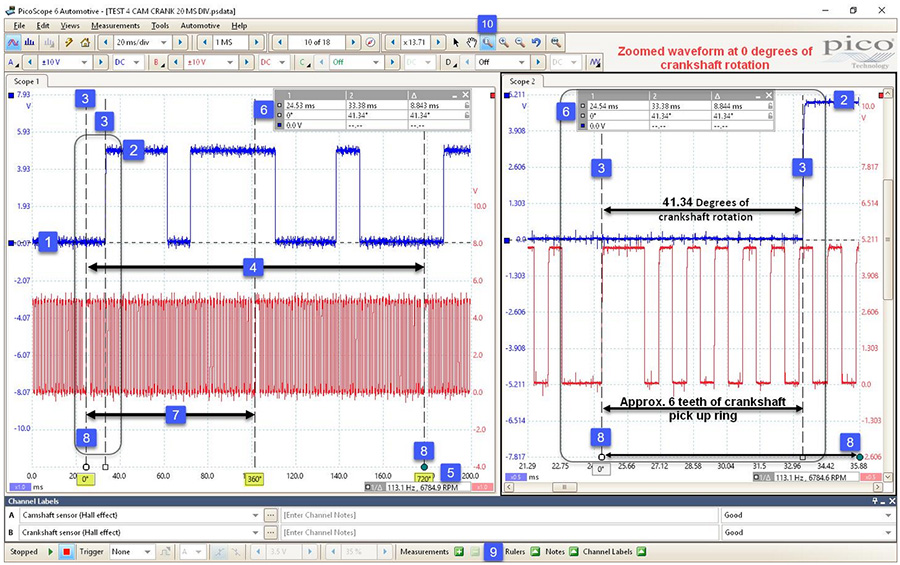Open Channel C Off range dropdown
900x565 pixels.
376,62
